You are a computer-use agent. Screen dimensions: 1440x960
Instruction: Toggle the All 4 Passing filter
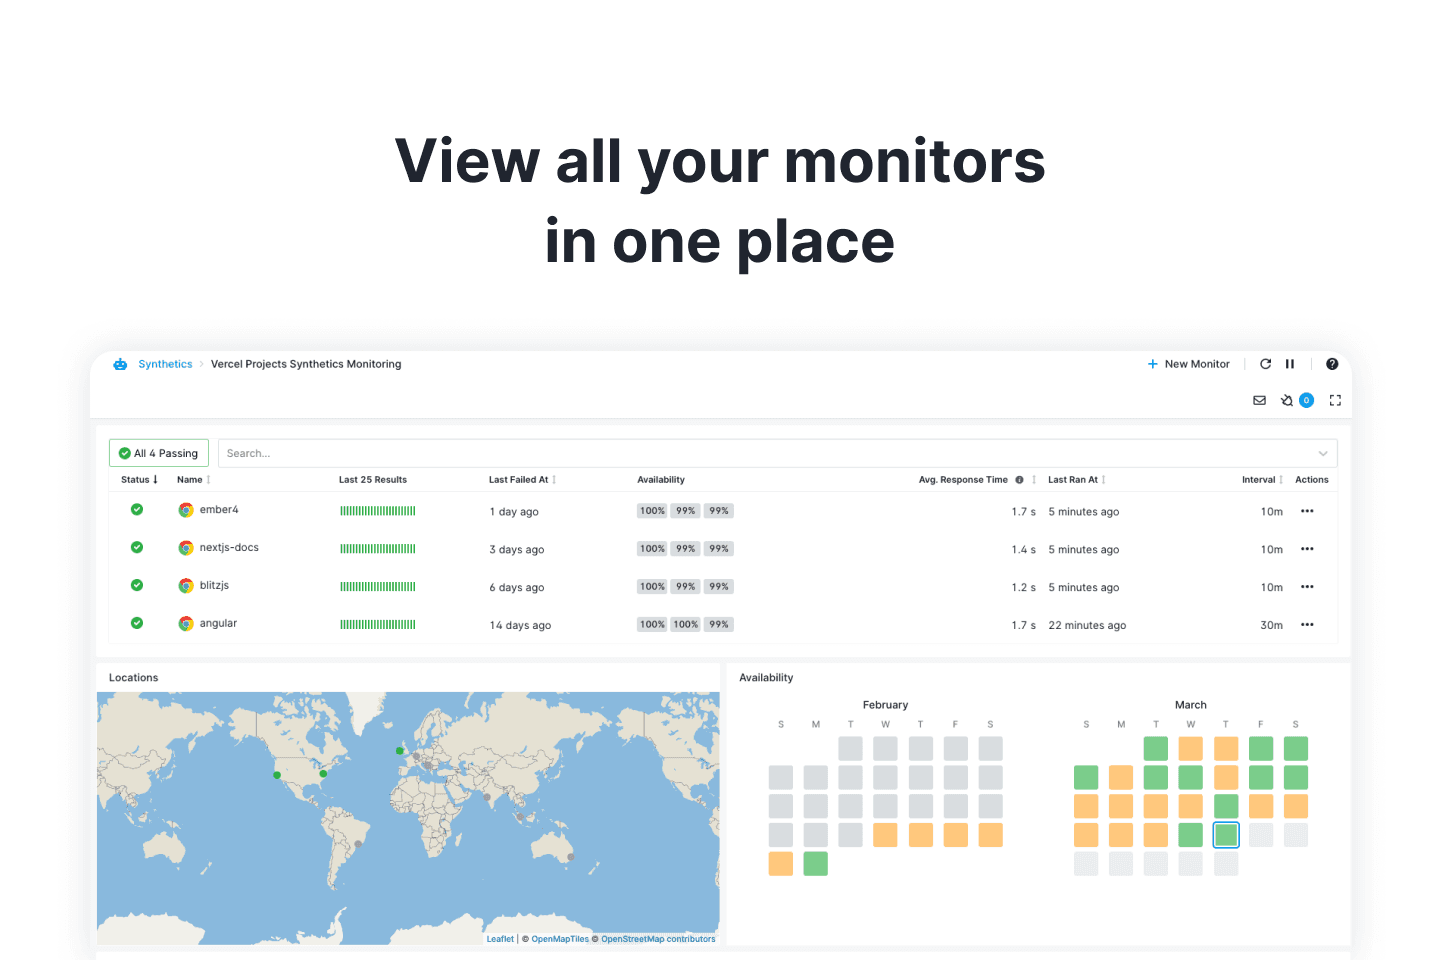point(159,453)
